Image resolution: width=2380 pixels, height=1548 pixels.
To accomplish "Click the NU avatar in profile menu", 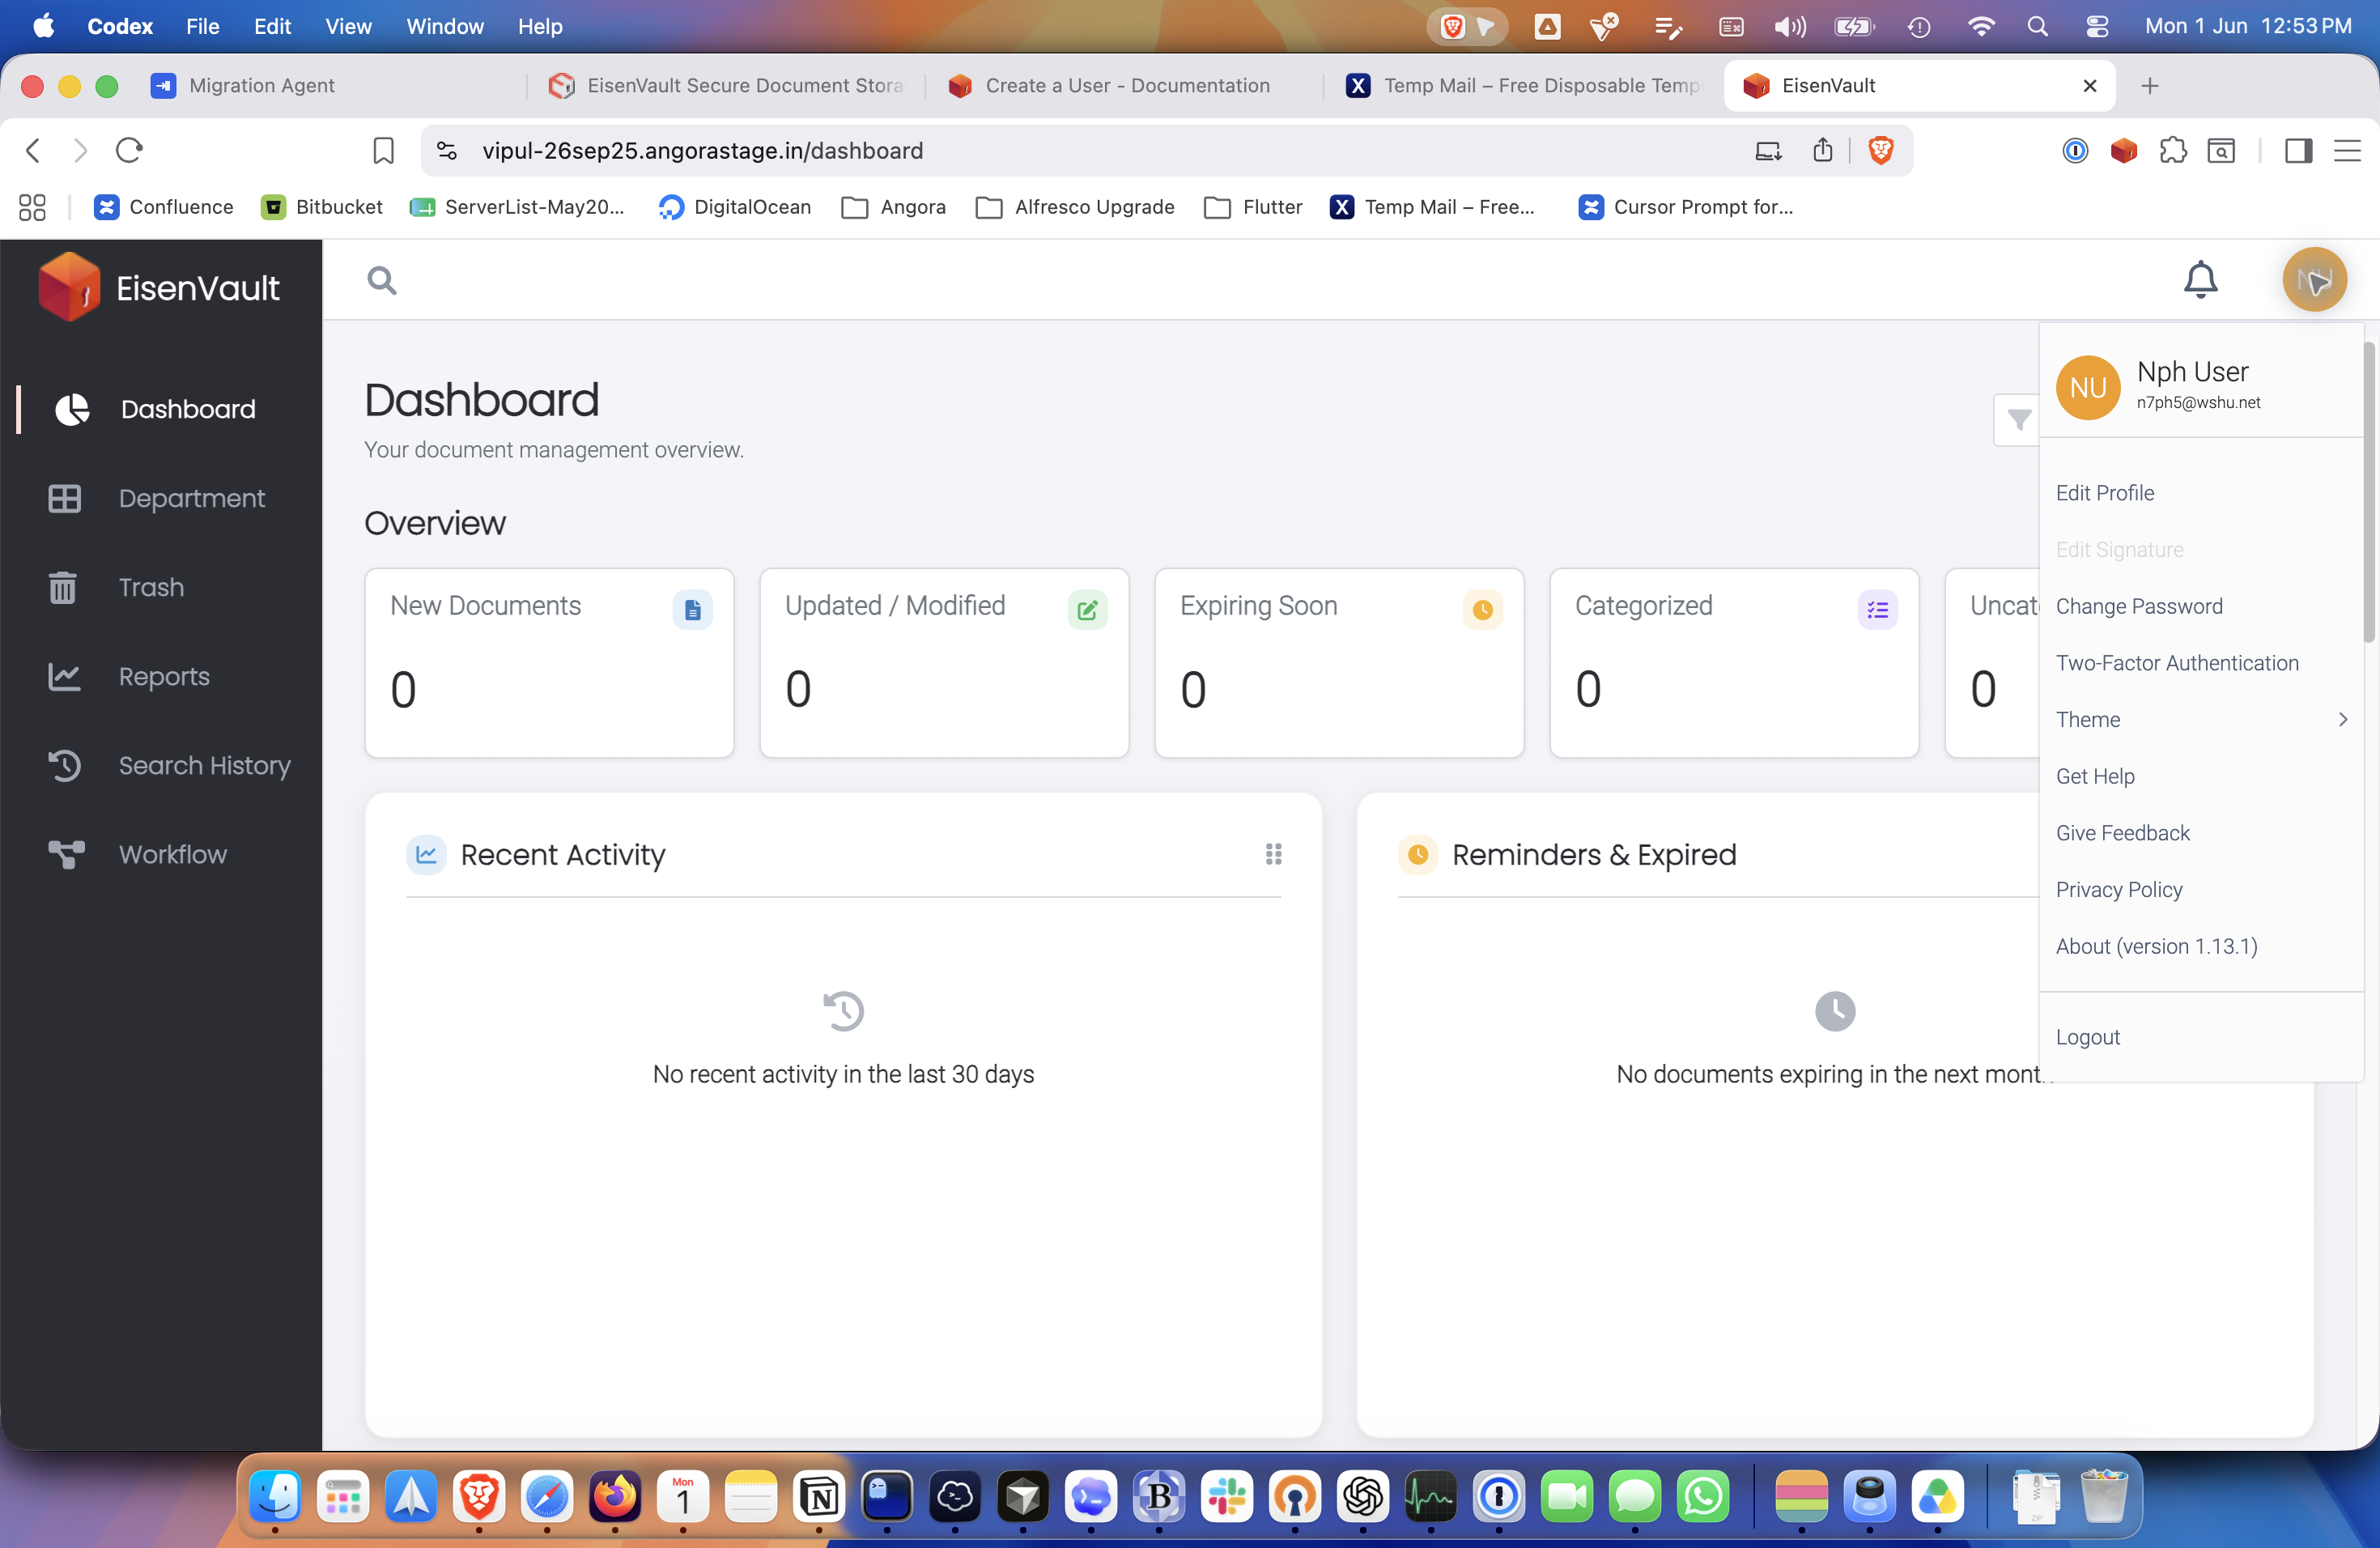I will tap(2087, 387).
